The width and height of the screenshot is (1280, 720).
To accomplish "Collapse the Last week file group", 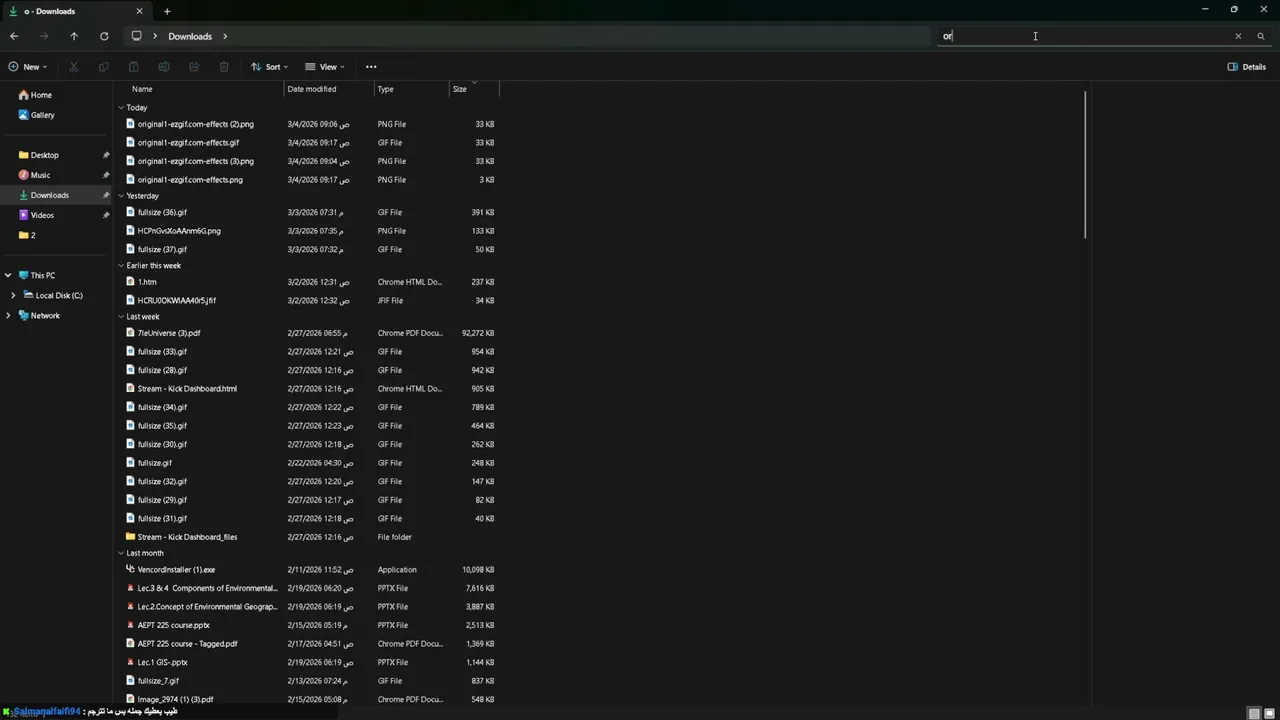I will coord(121,317).
